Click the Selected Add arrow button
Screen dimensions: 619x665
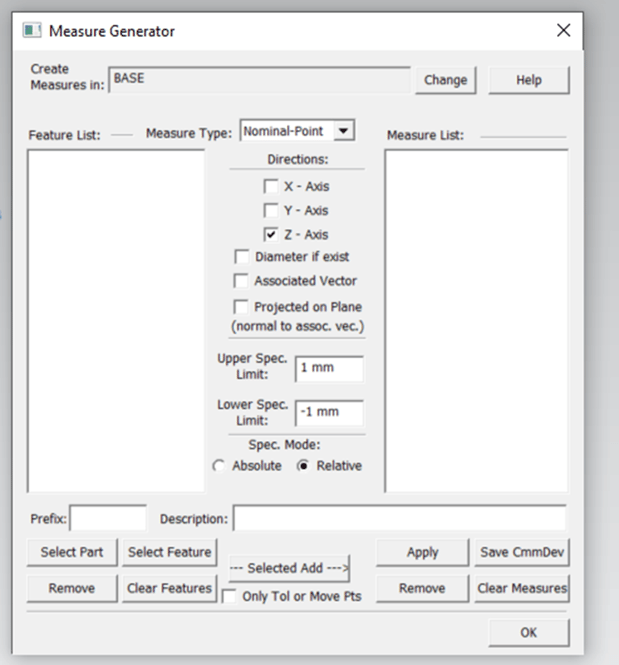[x=290, y=568]
